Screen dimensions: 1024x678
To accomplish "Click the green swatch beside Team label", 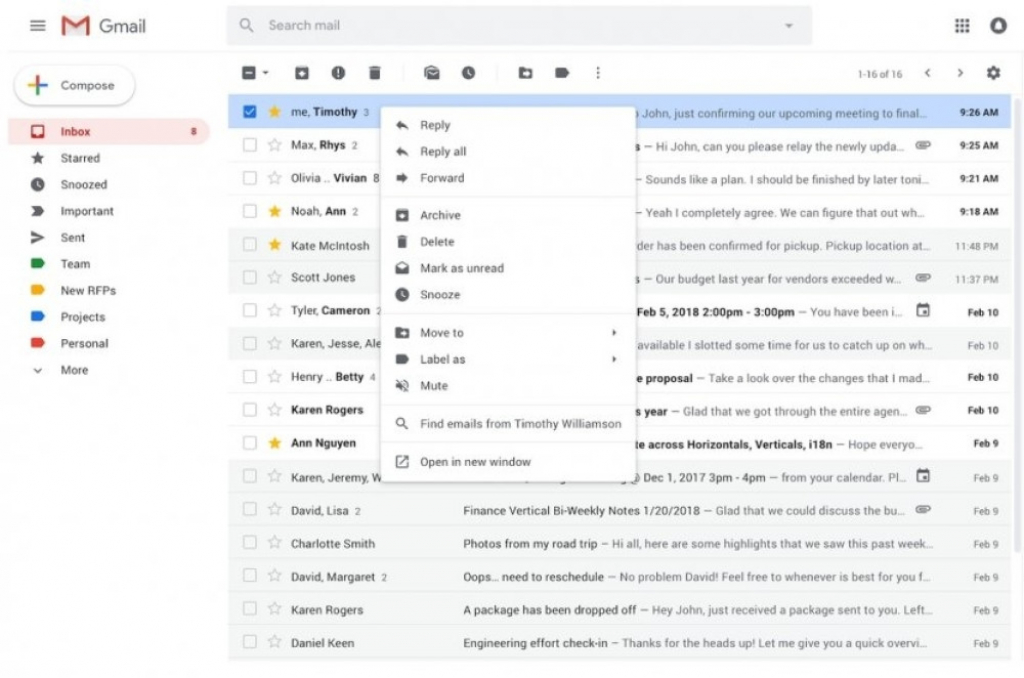I will point(37,263).
